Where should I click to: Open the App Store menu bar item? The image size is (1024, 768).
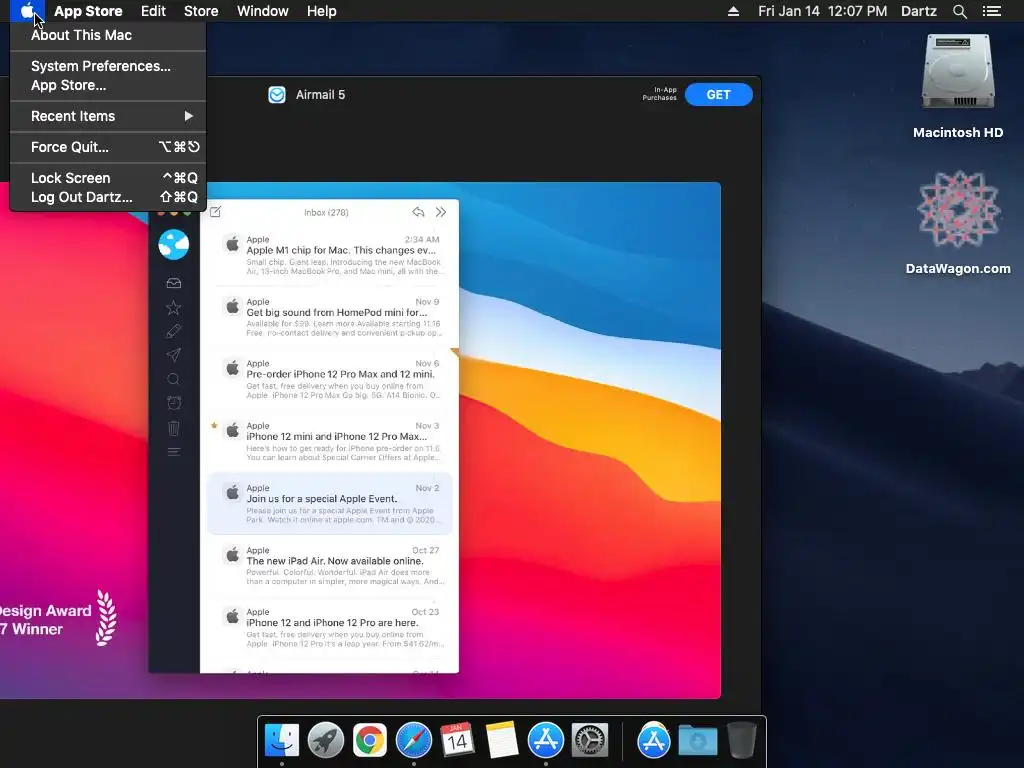point(88,11)
